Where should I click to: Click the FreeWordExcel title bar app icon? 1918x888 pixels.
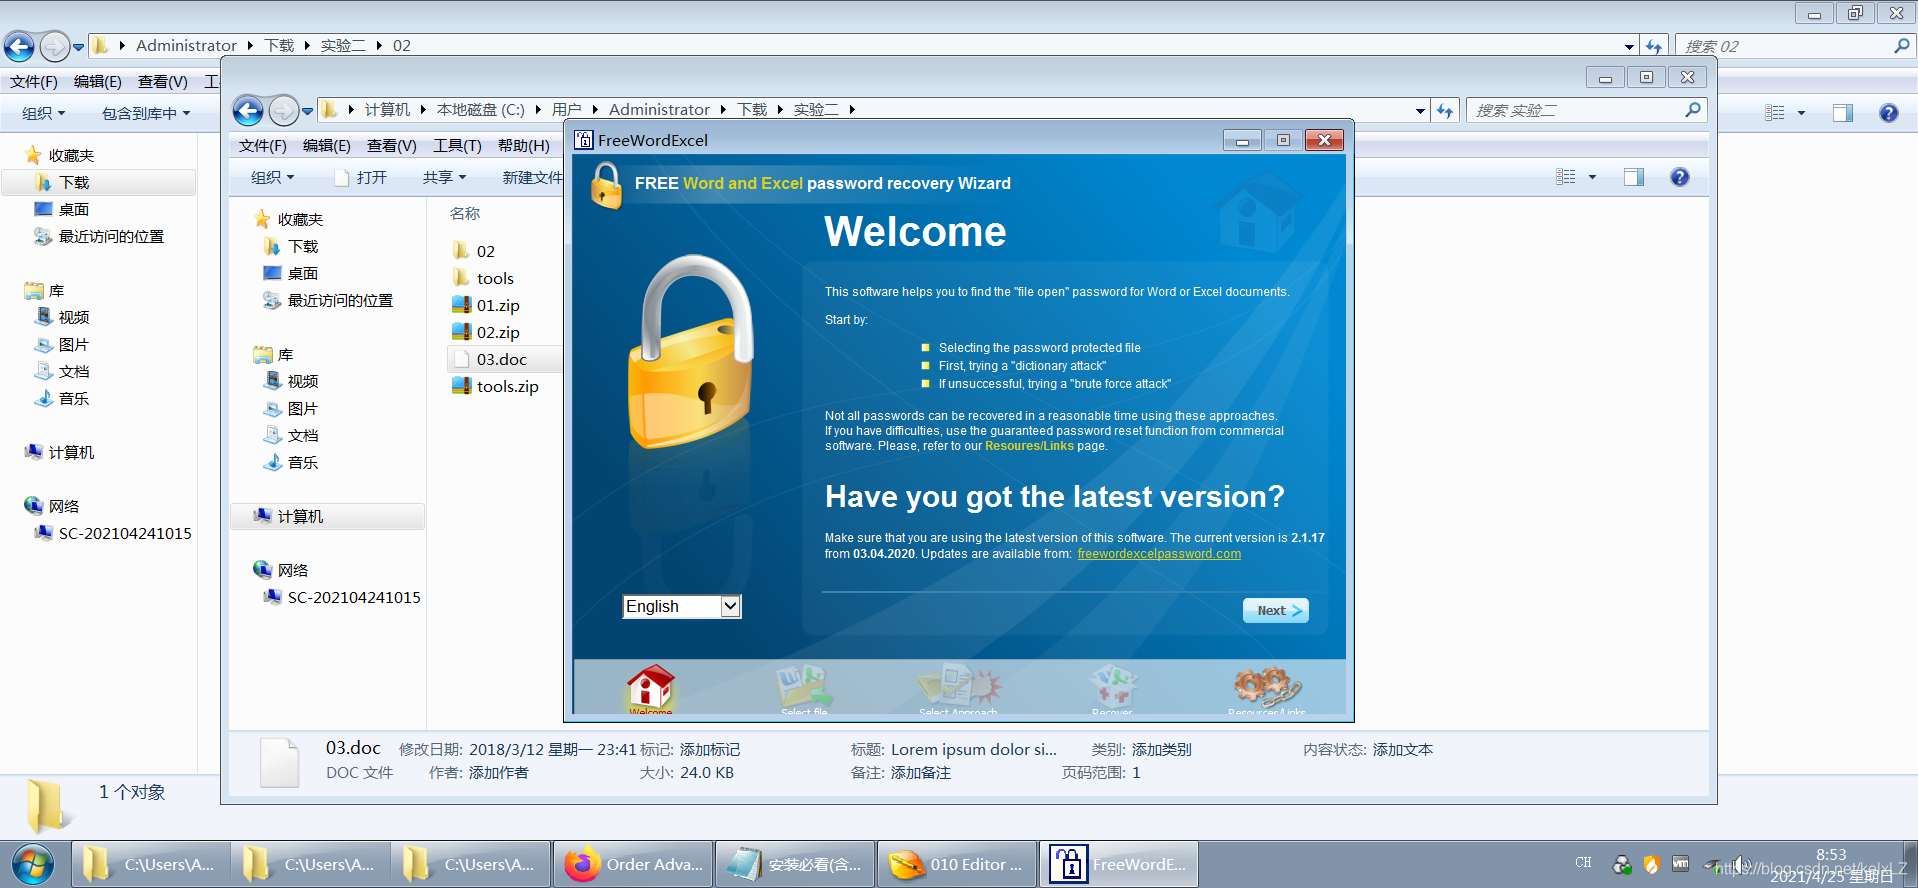click(583, 140)
